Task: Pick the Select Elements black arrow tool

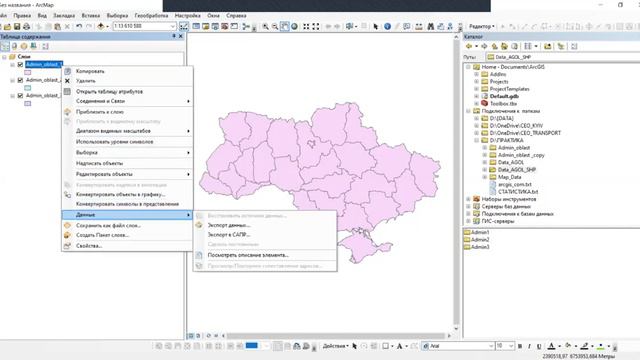Action: pos(376,27)
